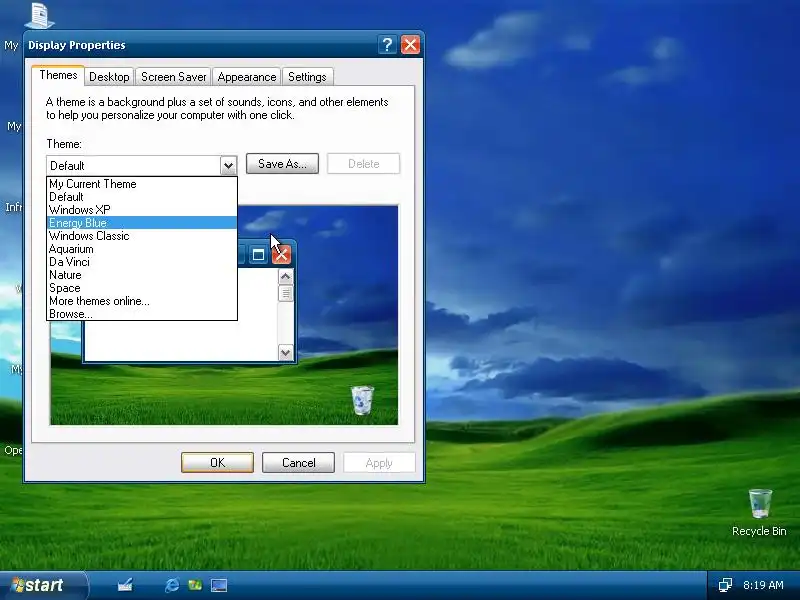Click the preview scrollbar down arrow
This screenshot has width=800, height=600.
point(285,352)
